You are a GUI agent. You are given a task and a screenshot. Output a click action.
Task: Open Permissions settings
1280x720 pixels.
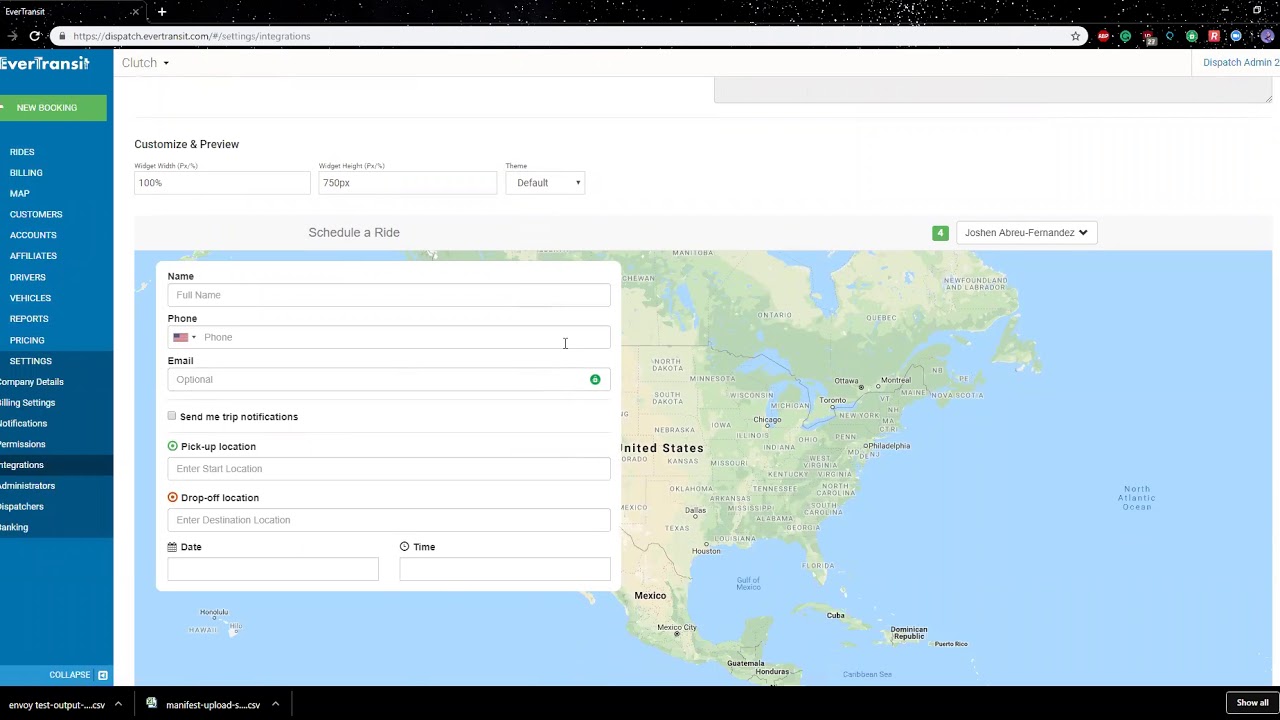[22, 445]
